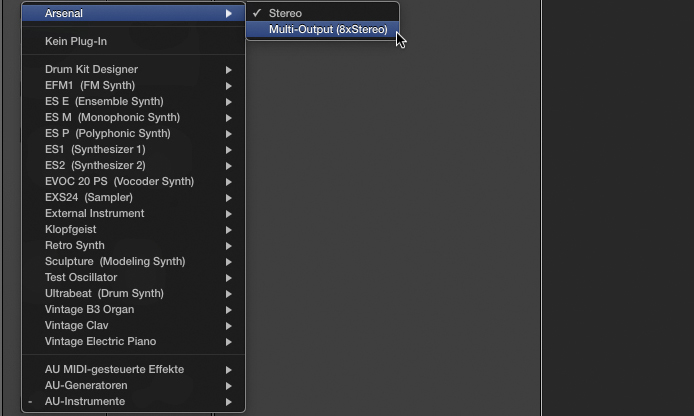Select EXS24 (Sampler)

[x=133, y=197]
